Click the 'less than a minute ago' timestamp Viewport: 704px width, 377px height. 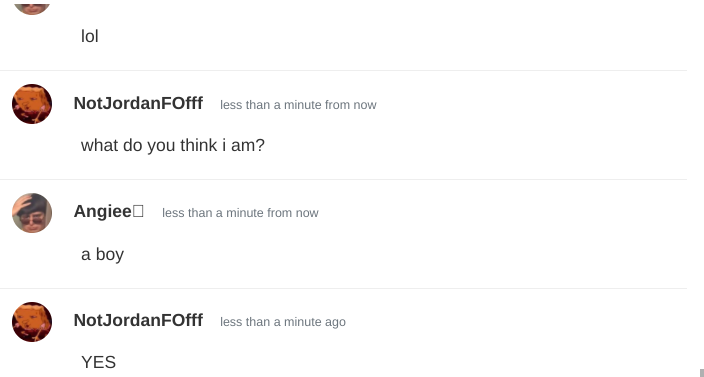click(283, 322)
